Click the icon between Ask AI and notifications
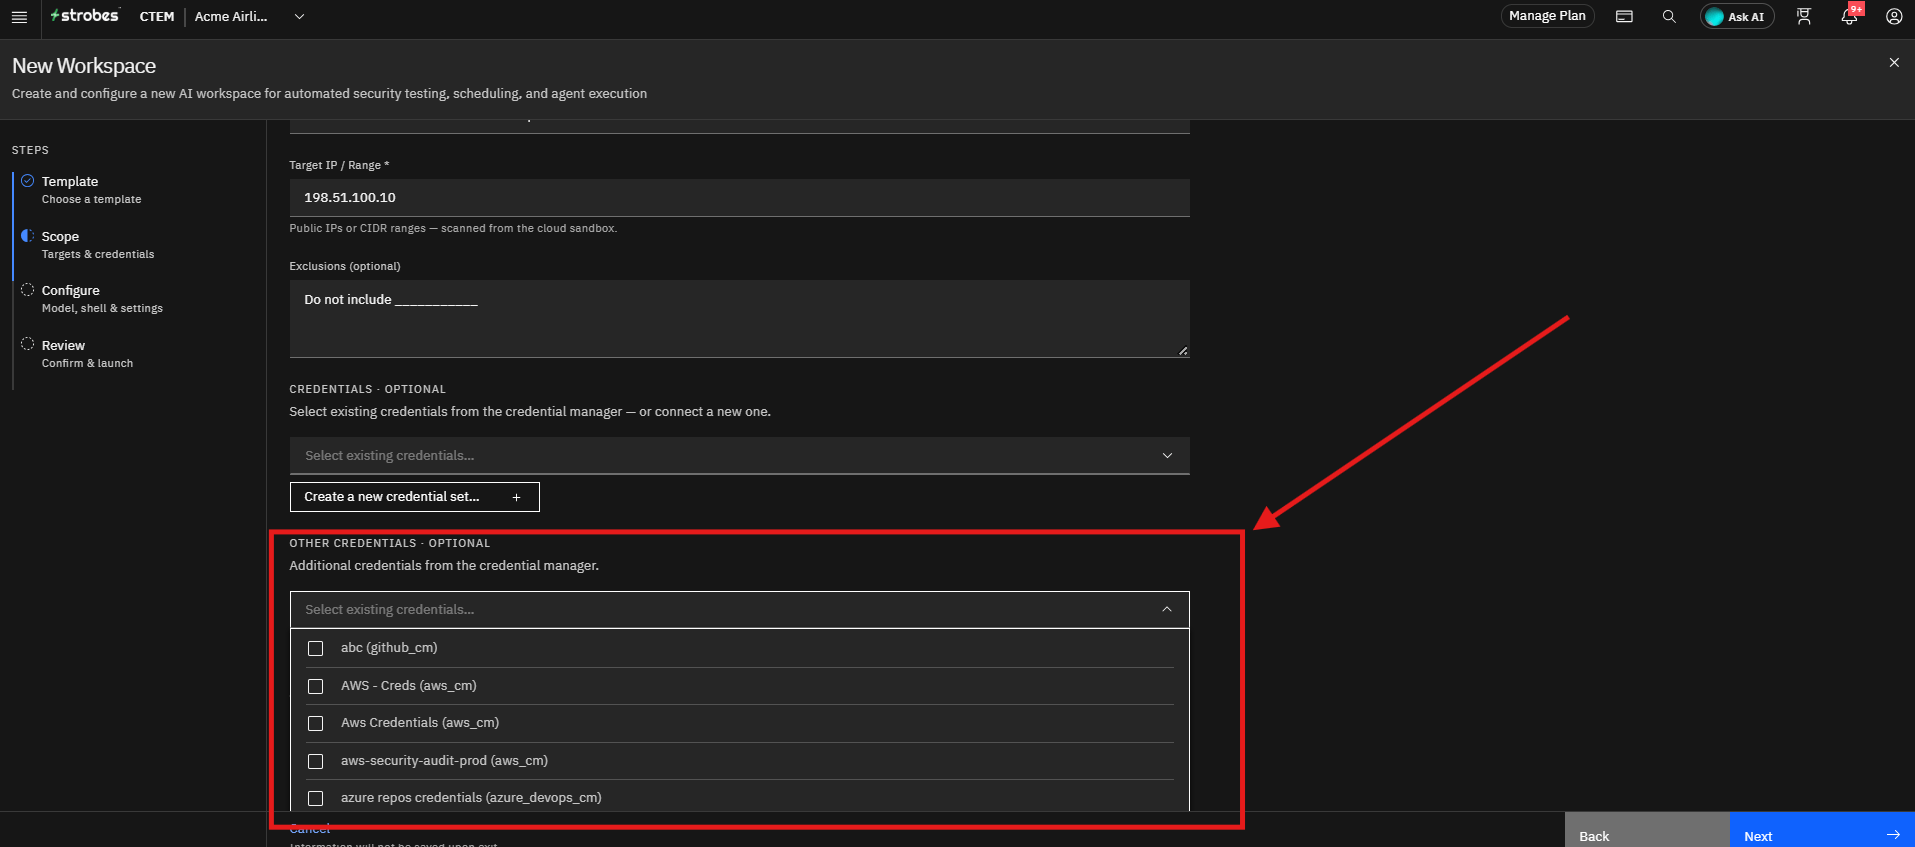 click(1804, 17)
